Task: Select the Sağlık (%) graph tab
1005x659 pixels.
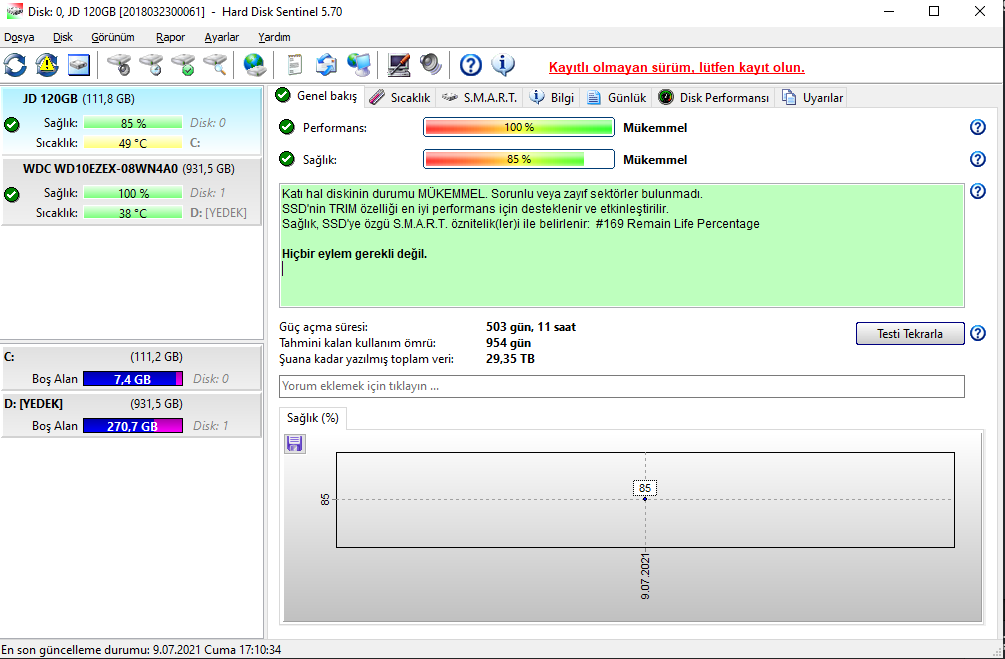Action: [313, 418]
